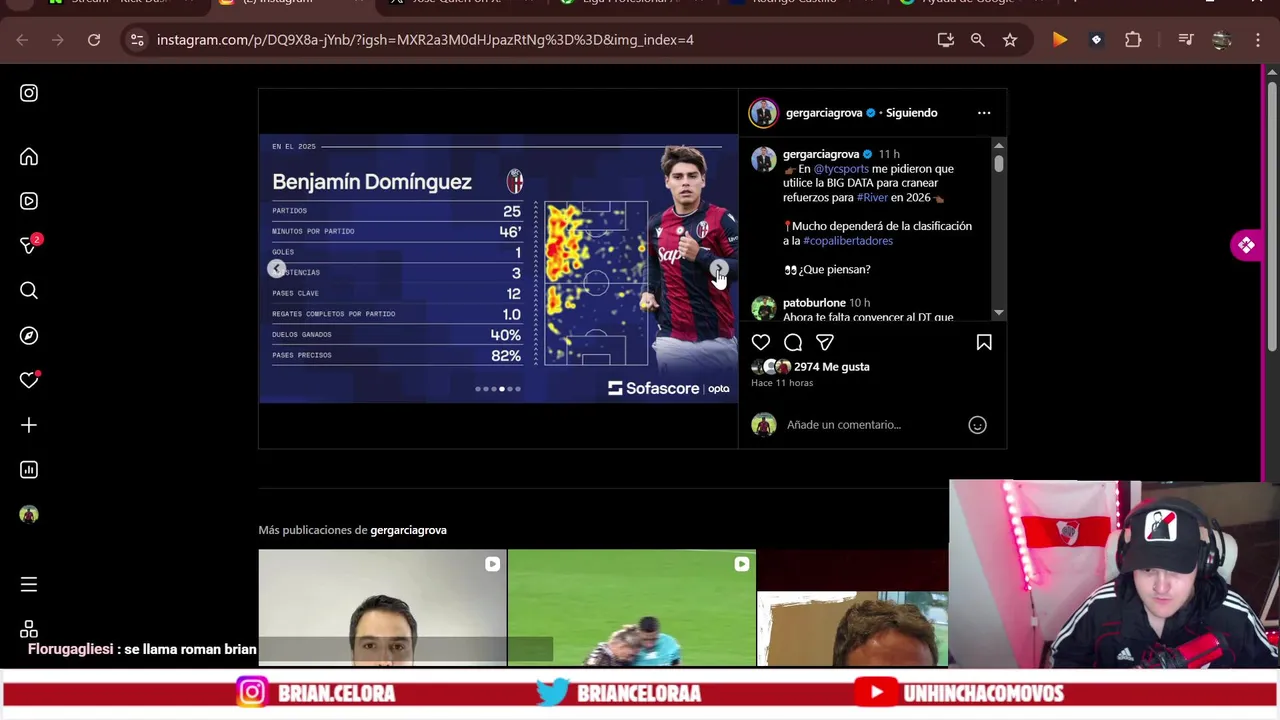This screenshot has width=1280, height=720.
Task: Click the comments panel scrollbar thumb
Action: [998, 163]
